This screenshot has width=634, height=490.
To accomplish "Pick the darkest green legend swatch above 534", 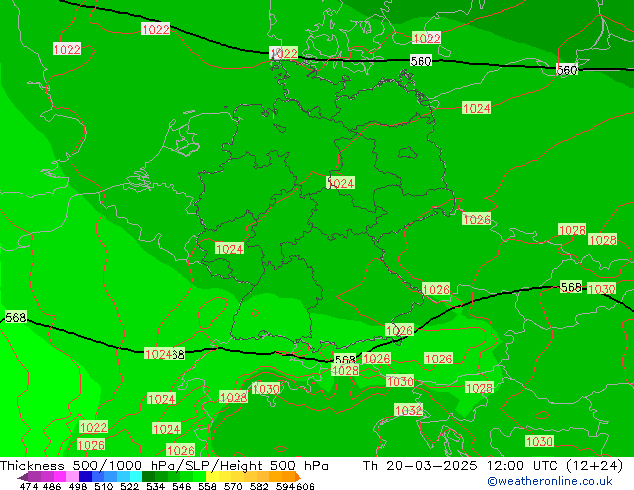I will tap(148, 476).
